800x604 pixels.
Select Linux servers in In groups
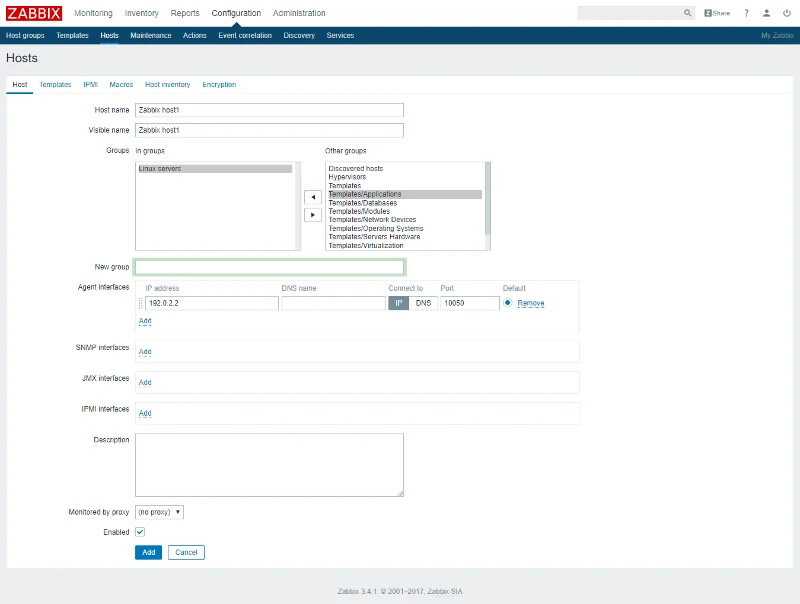(215, 169)
